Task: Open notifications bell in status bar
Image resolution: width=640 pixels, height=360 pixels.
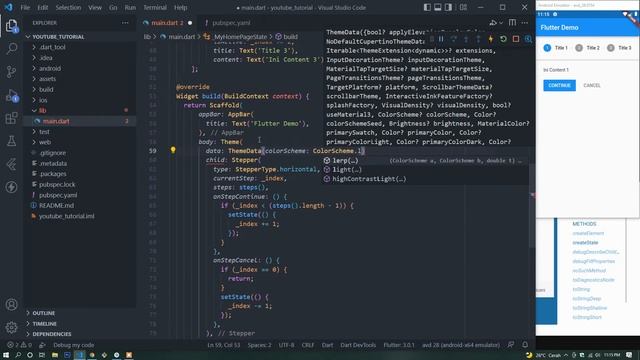Action: (525, 345)
